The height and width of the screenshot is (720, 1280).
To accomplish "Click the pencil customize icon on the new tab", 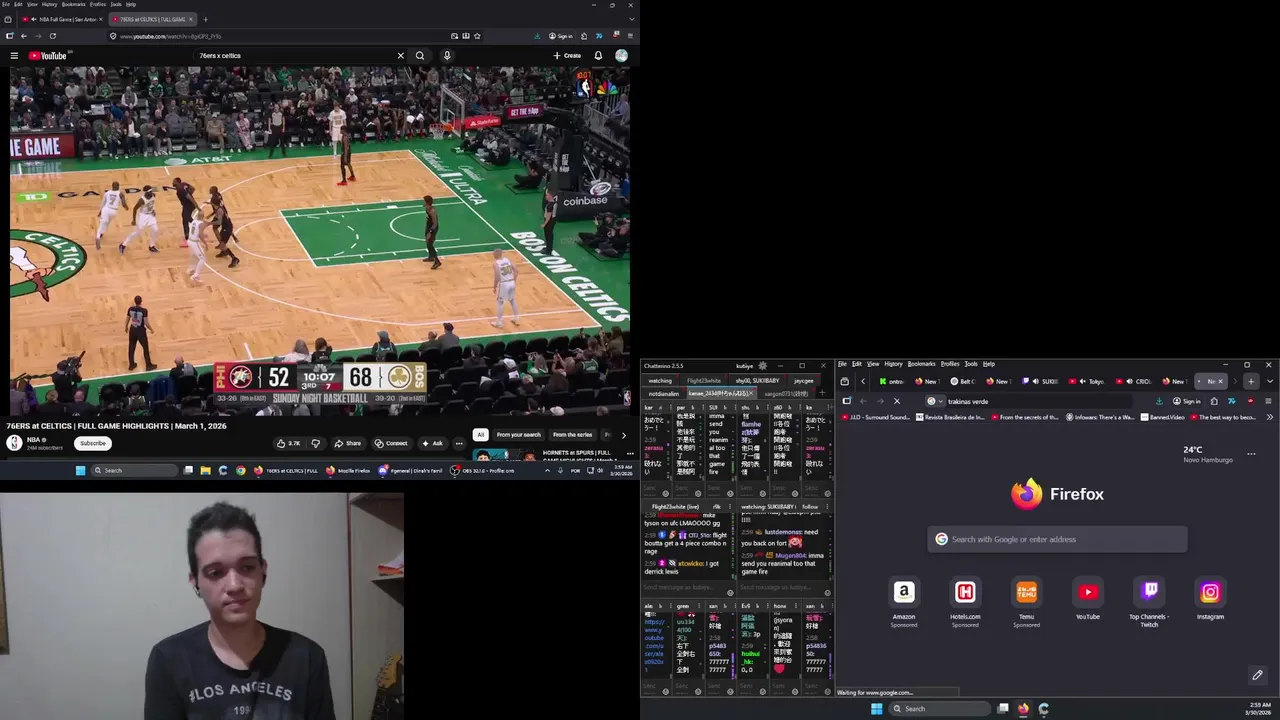I will [1257, 675].
